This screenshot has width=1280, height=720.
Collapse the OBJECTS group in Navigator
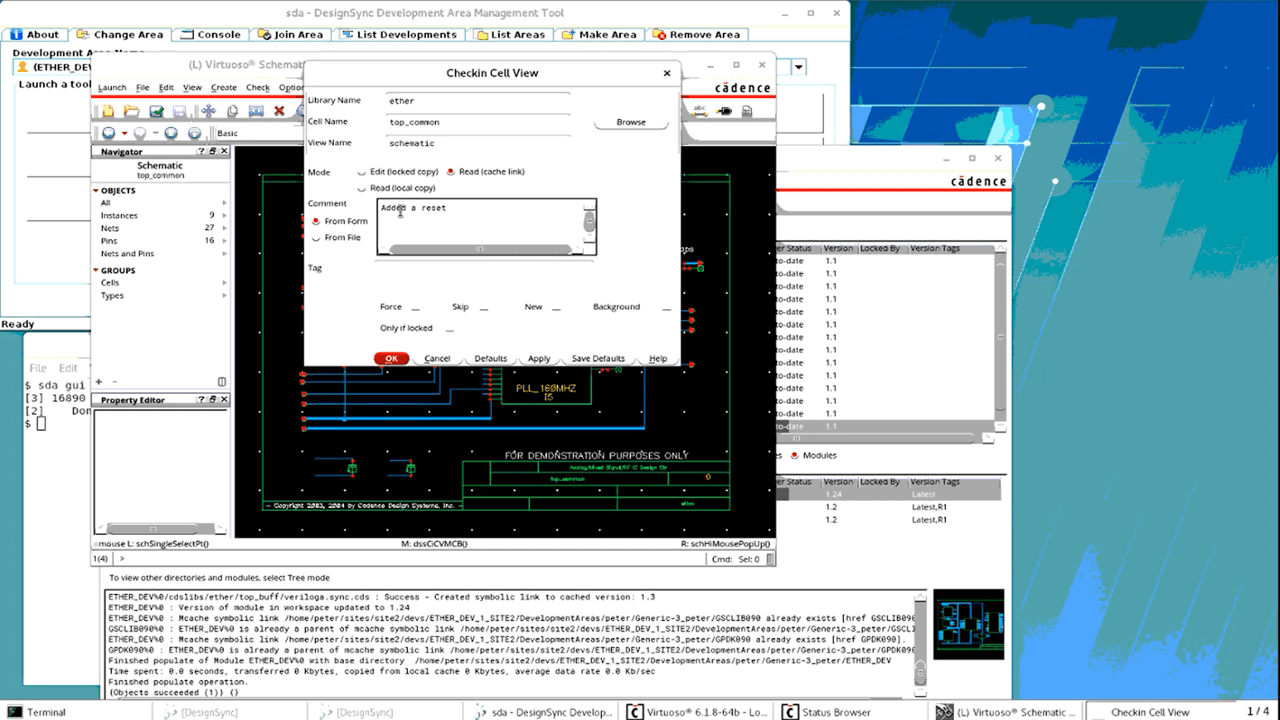98,190
